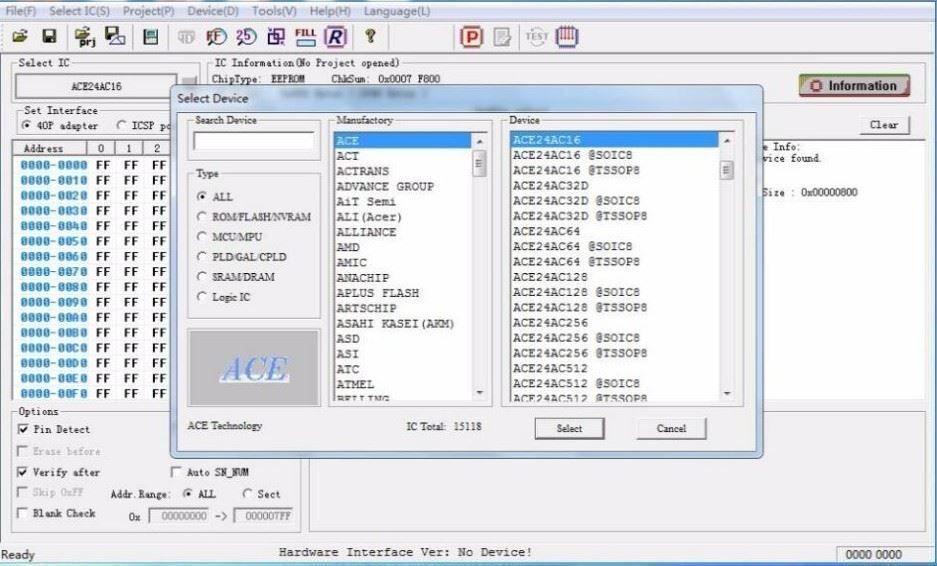Click the Select button in the dialog
Image resolution: width=937 pixels, height=566 pixels.
tap(569, 429)
